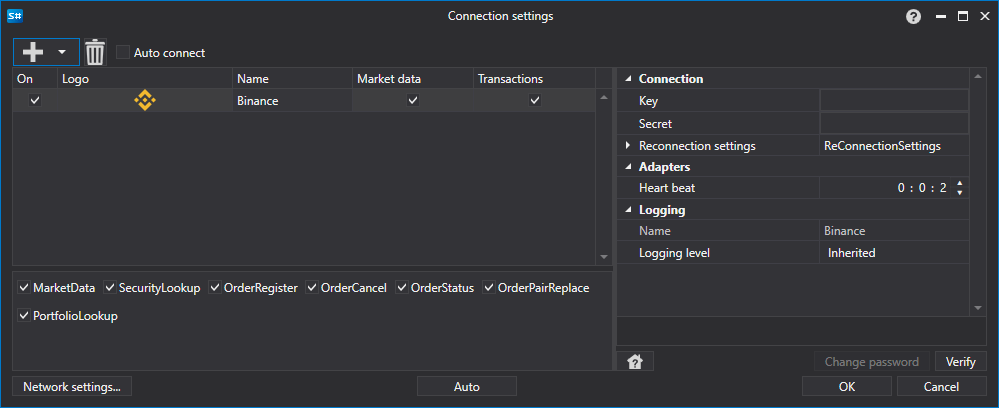Image resolution: width=999 pixels, height=408 pixels.
Task: Close the Connection settings window
Action: pos(983,17)
